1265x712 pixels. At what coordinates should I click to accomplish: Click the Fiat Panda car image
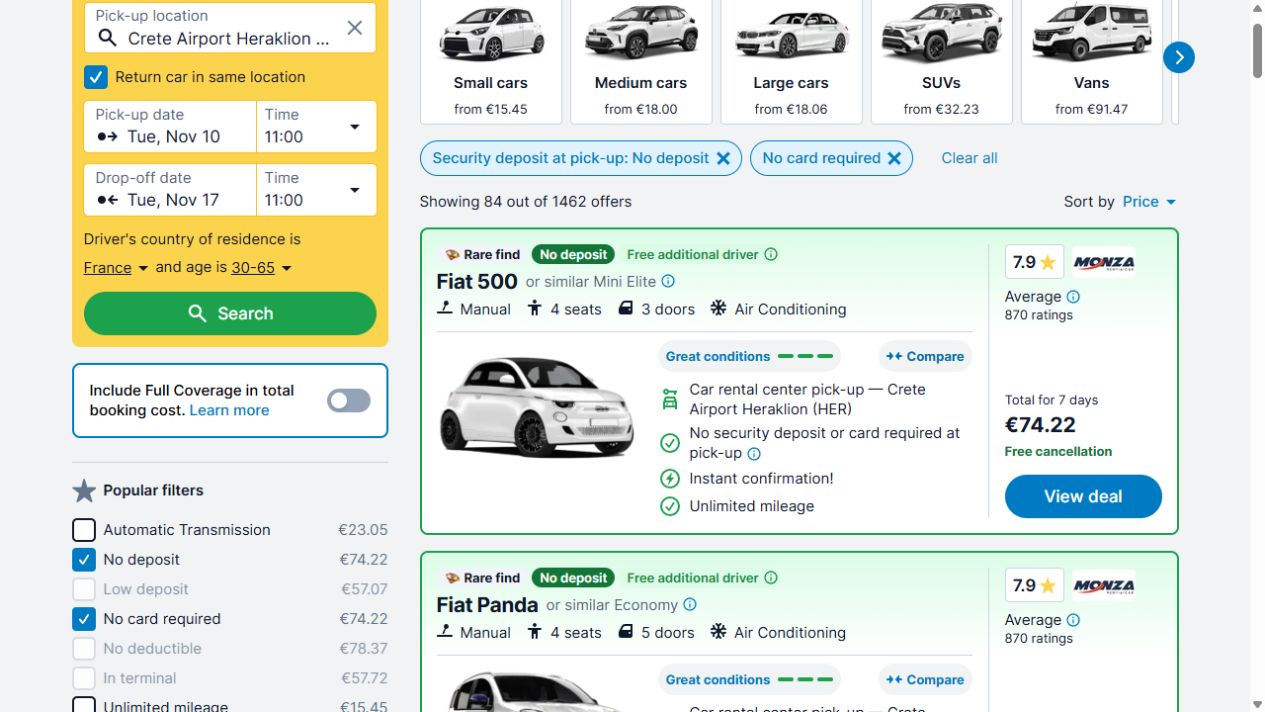click(537, 691)
